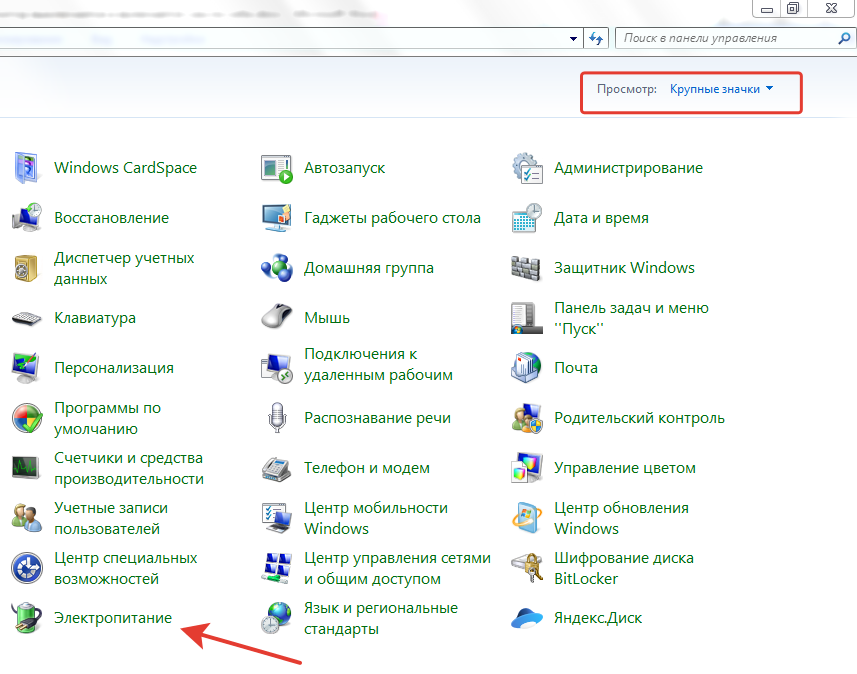Open Управление цветом icon
The height and width of the screenshot is (674, 857).
click(x=527, y=468)
